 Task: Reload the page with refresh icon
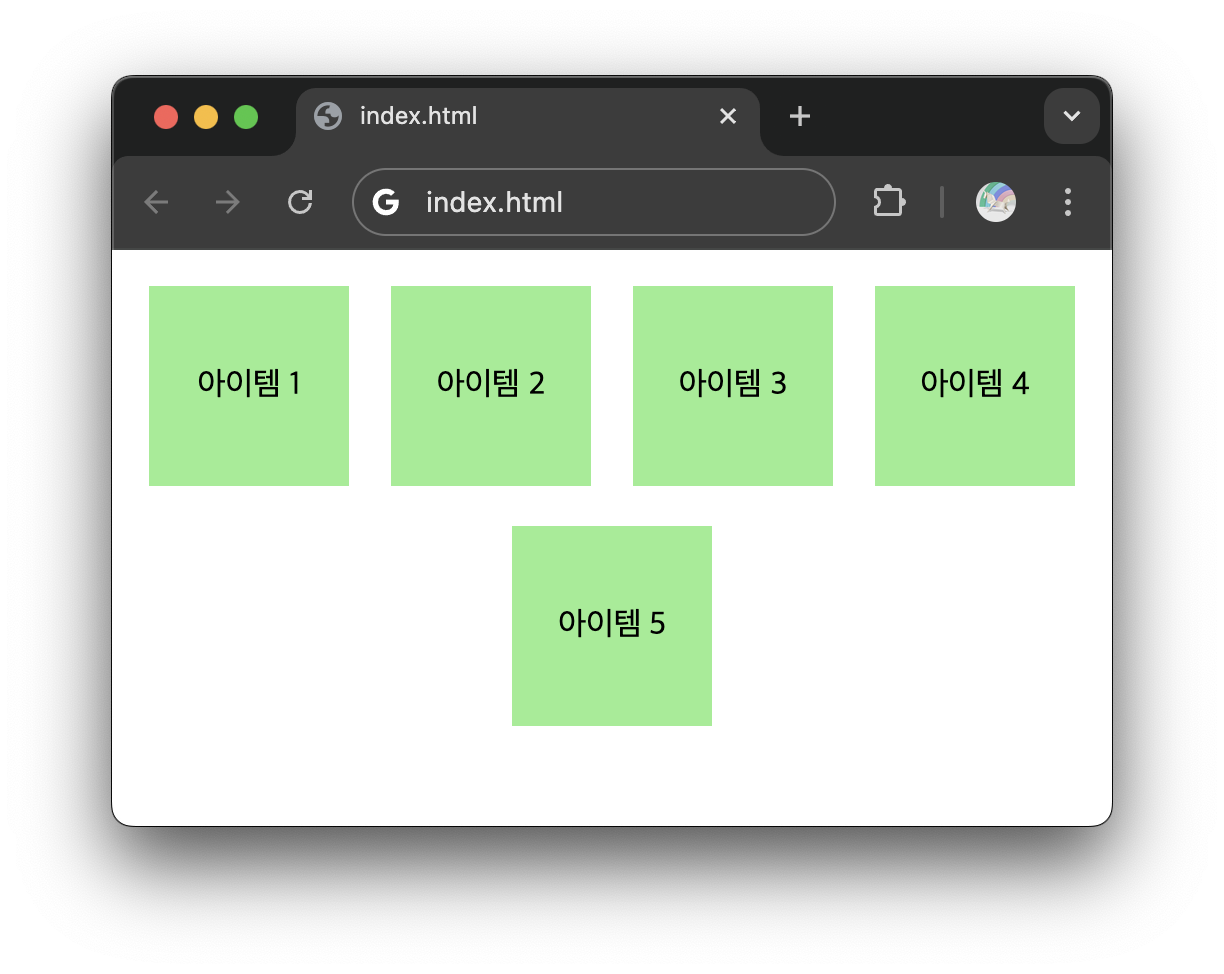click(x=300, y=203)
